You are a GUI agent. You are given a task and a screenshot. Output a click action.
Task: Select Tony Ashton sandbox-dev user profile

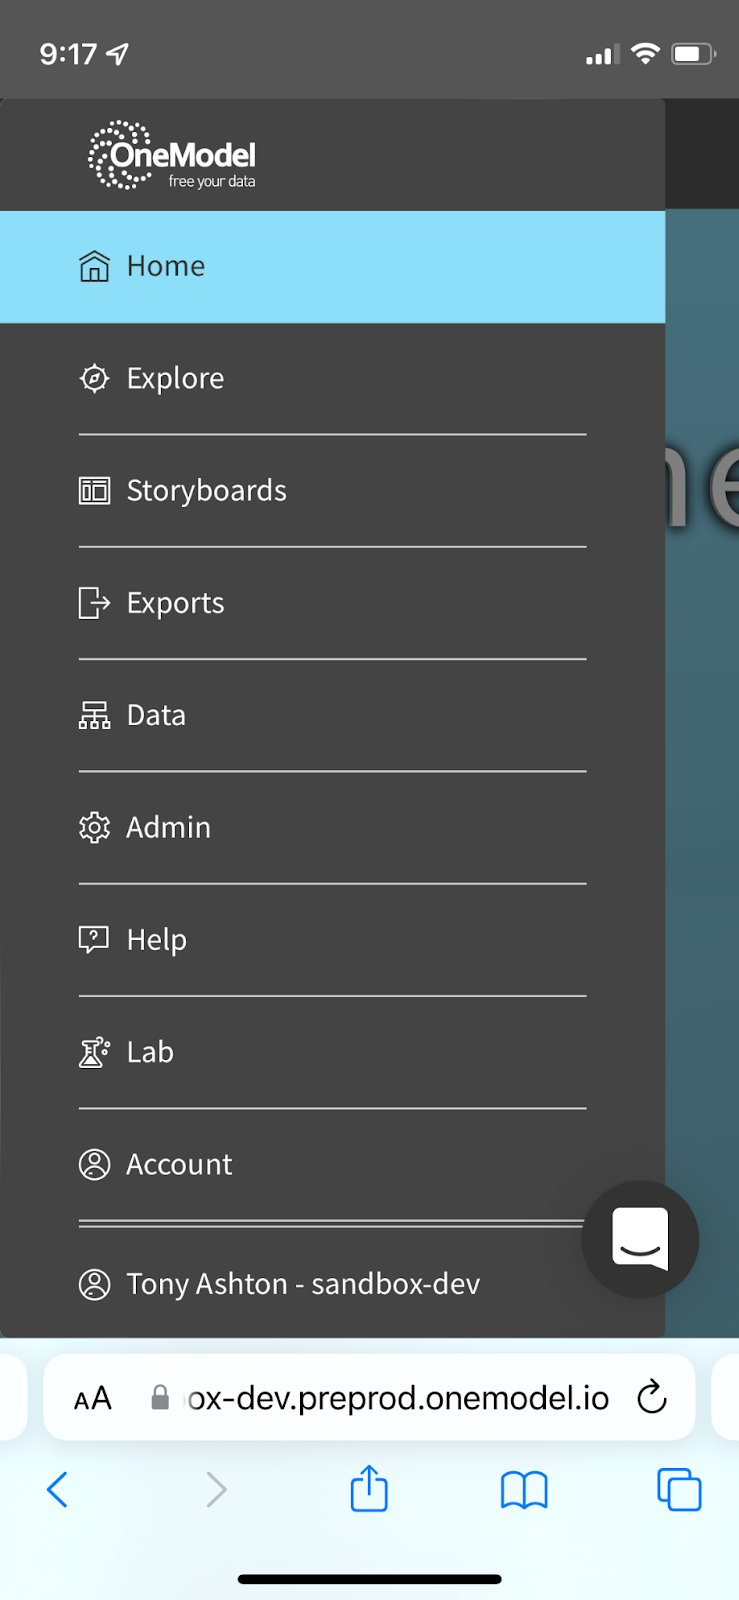pyautogui.click(x=303, y=1284)
